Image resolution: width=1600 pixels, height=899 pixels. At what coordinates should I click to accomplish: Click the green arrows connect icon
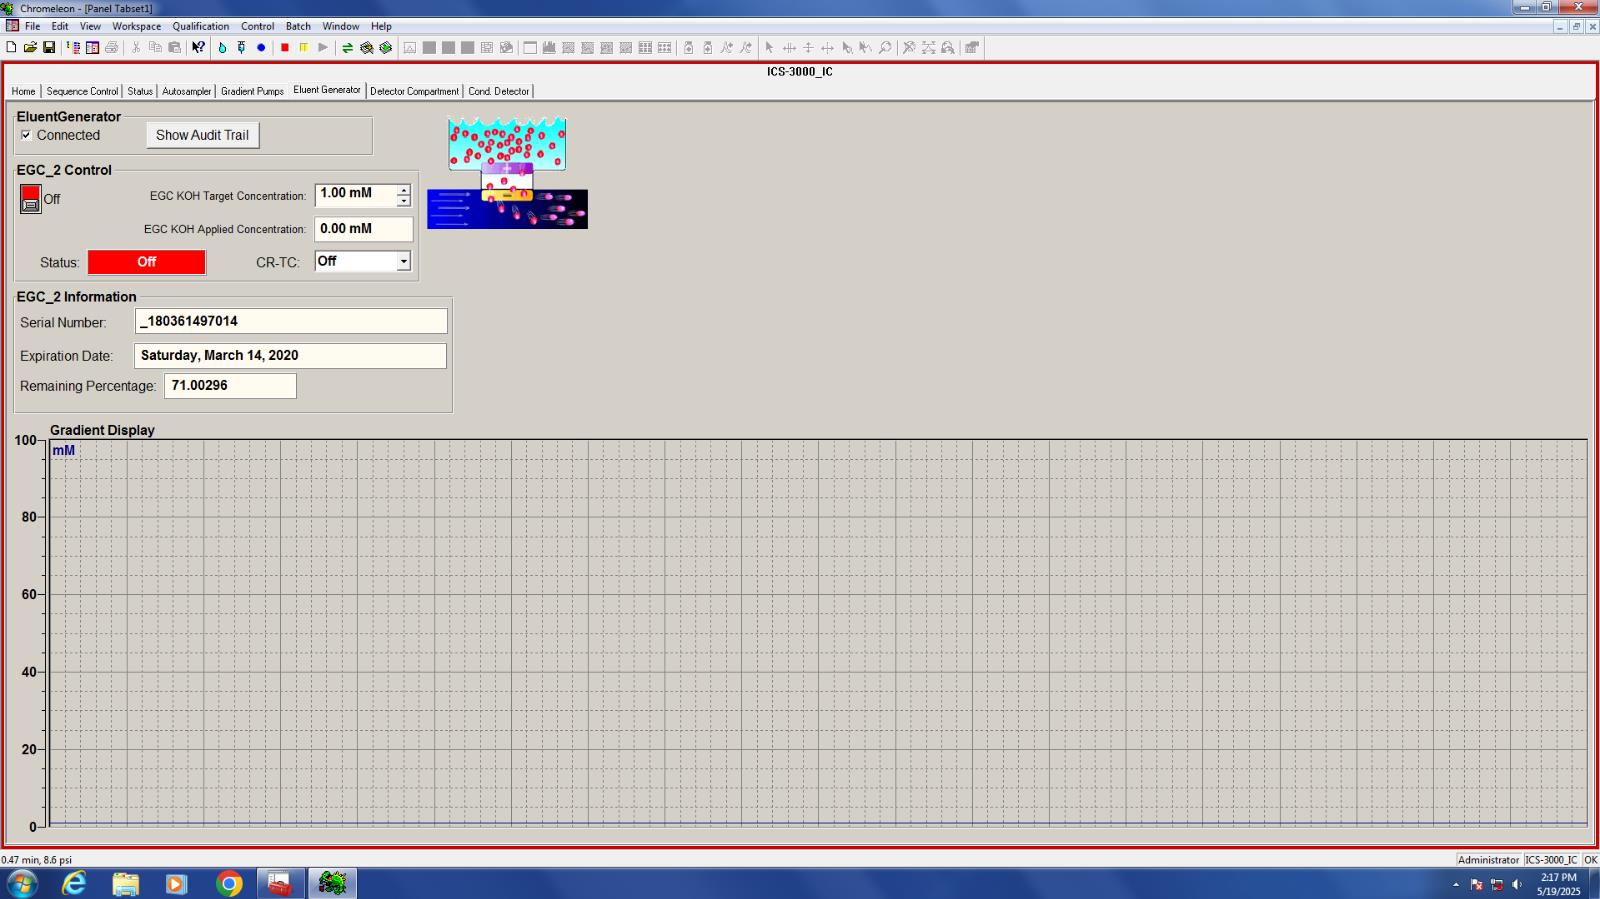tap(347, 48)
